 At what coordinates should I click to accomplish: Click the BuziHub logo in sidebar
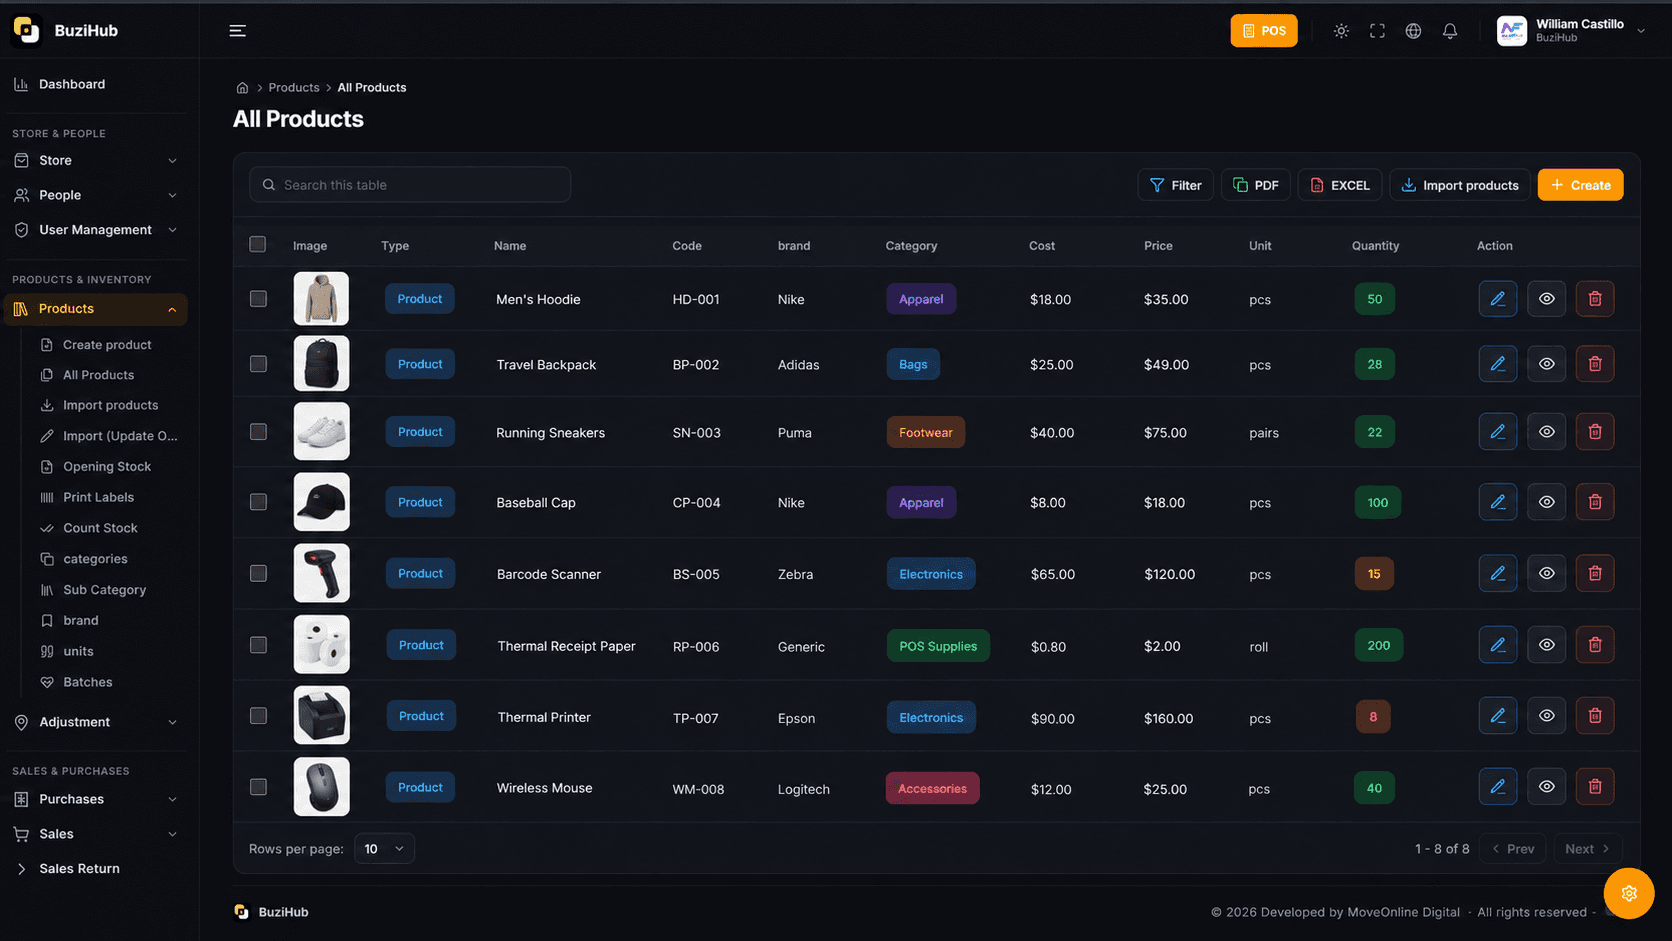point(27,30)
